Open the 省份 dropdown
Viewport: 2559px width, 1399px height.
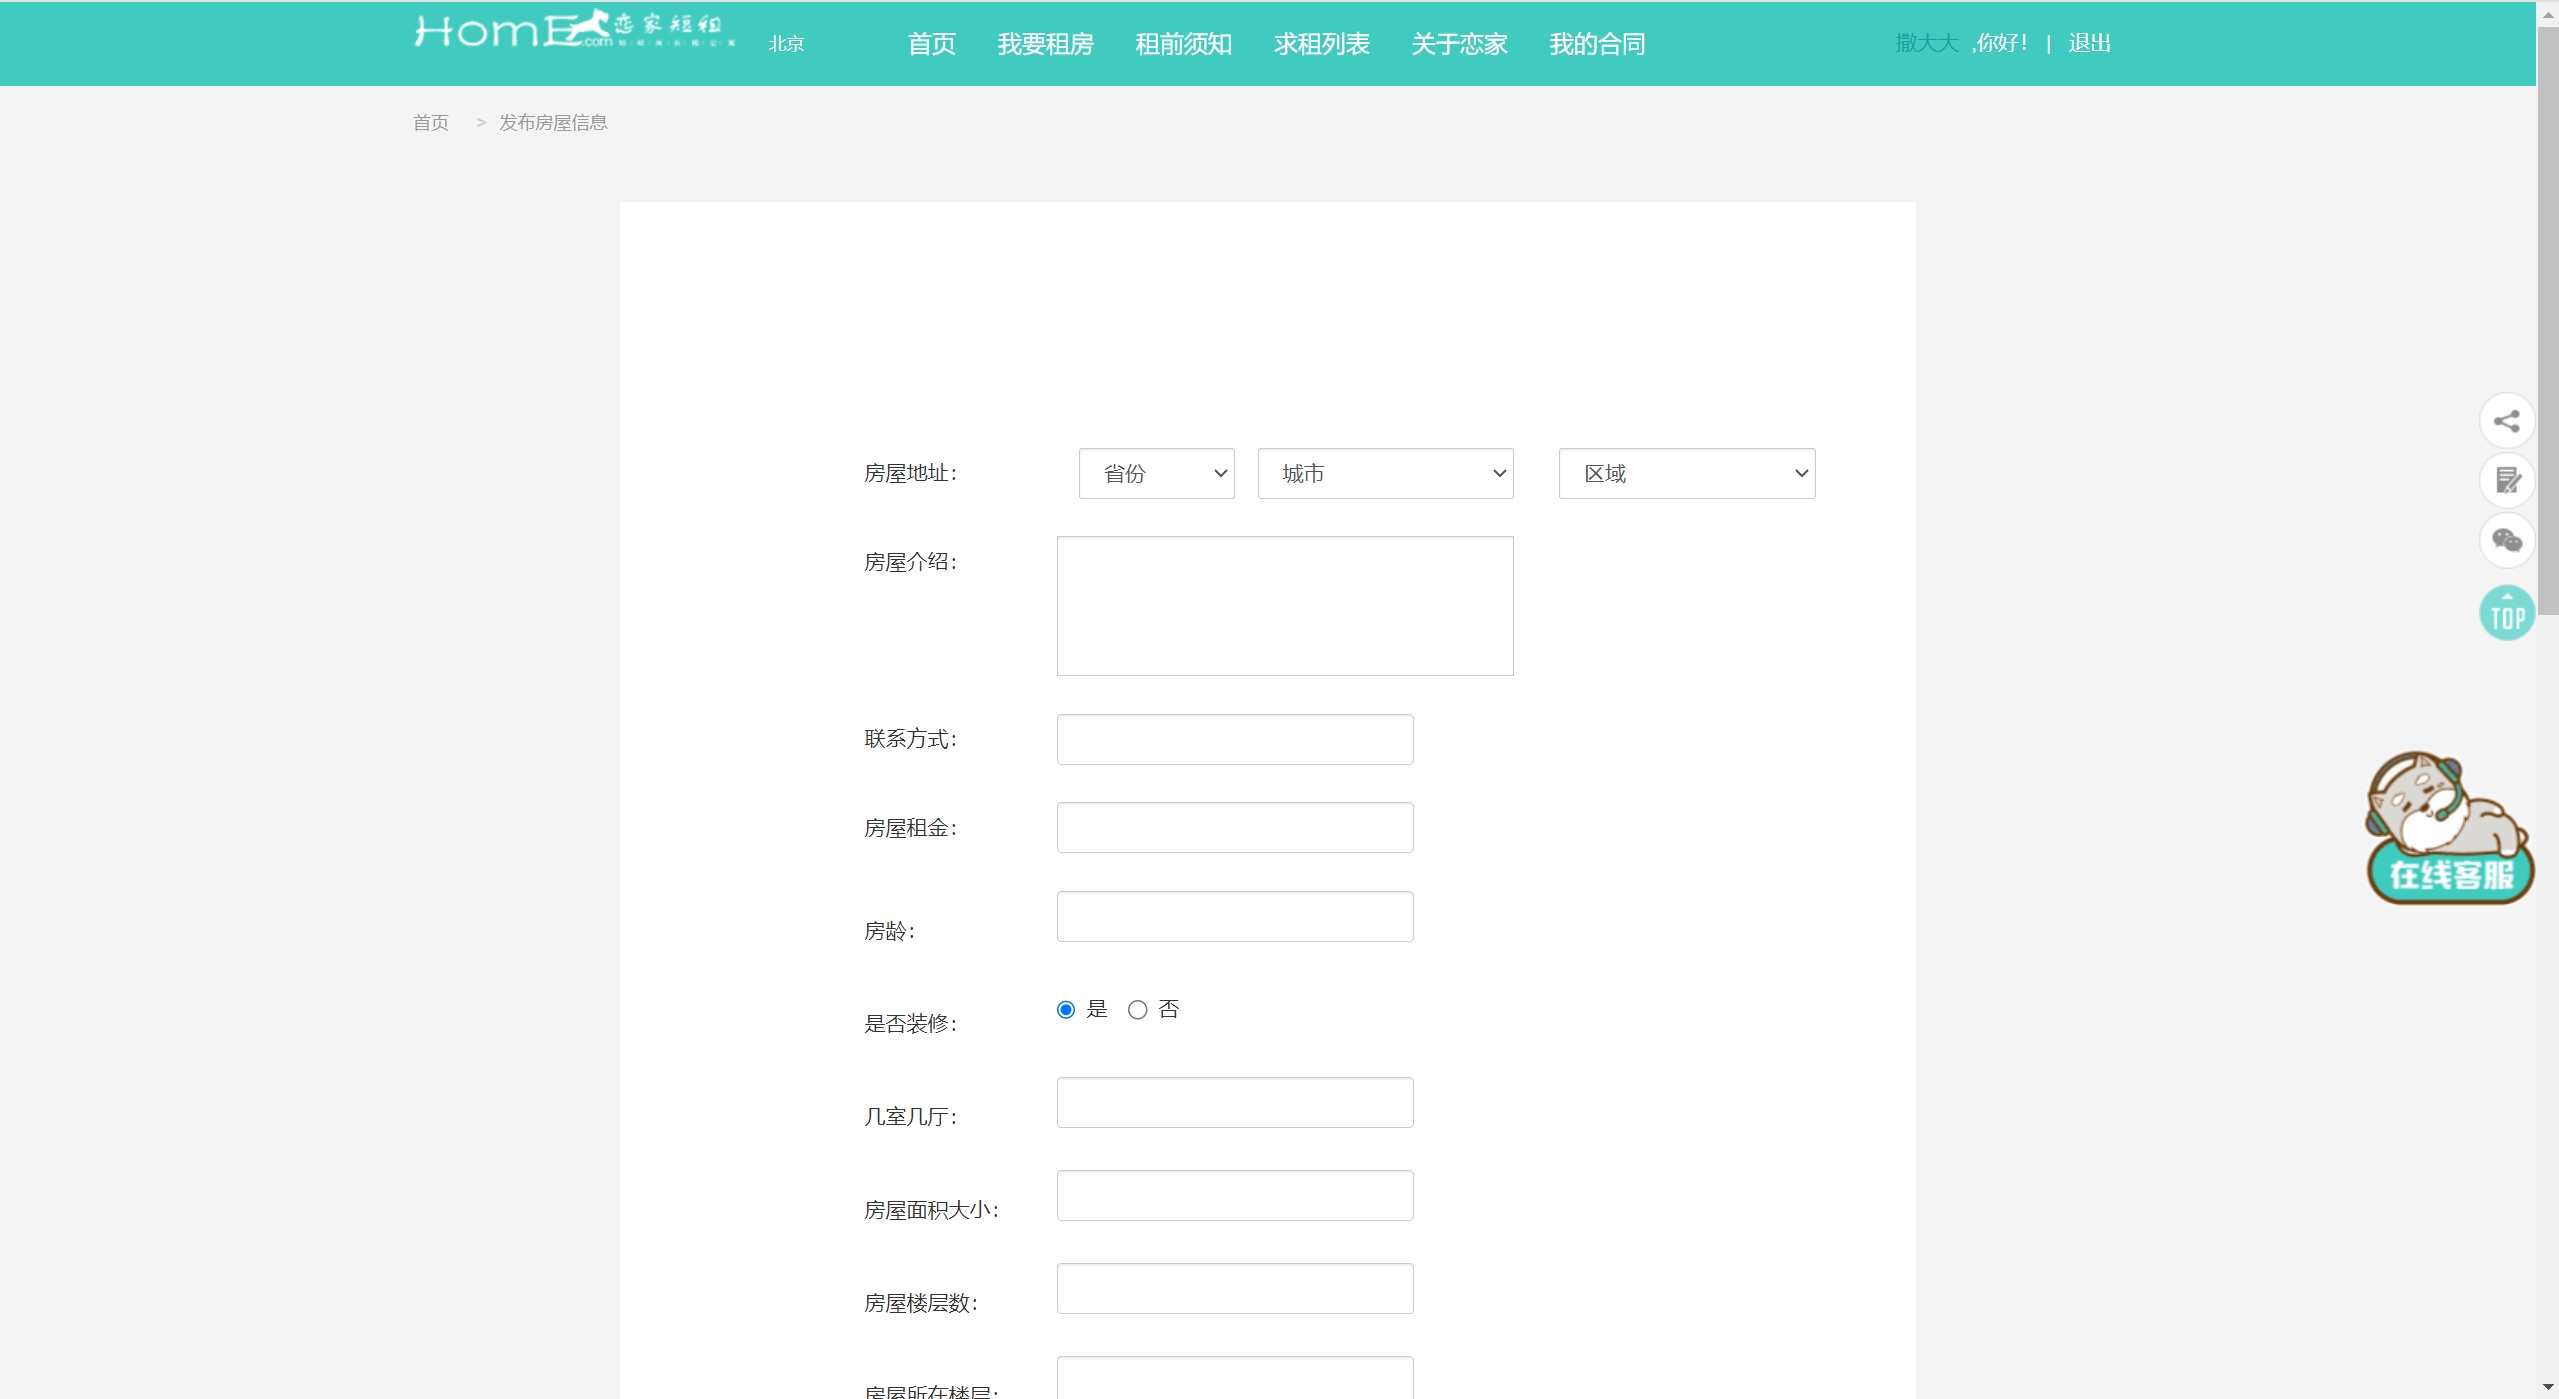pos(1156,474)
